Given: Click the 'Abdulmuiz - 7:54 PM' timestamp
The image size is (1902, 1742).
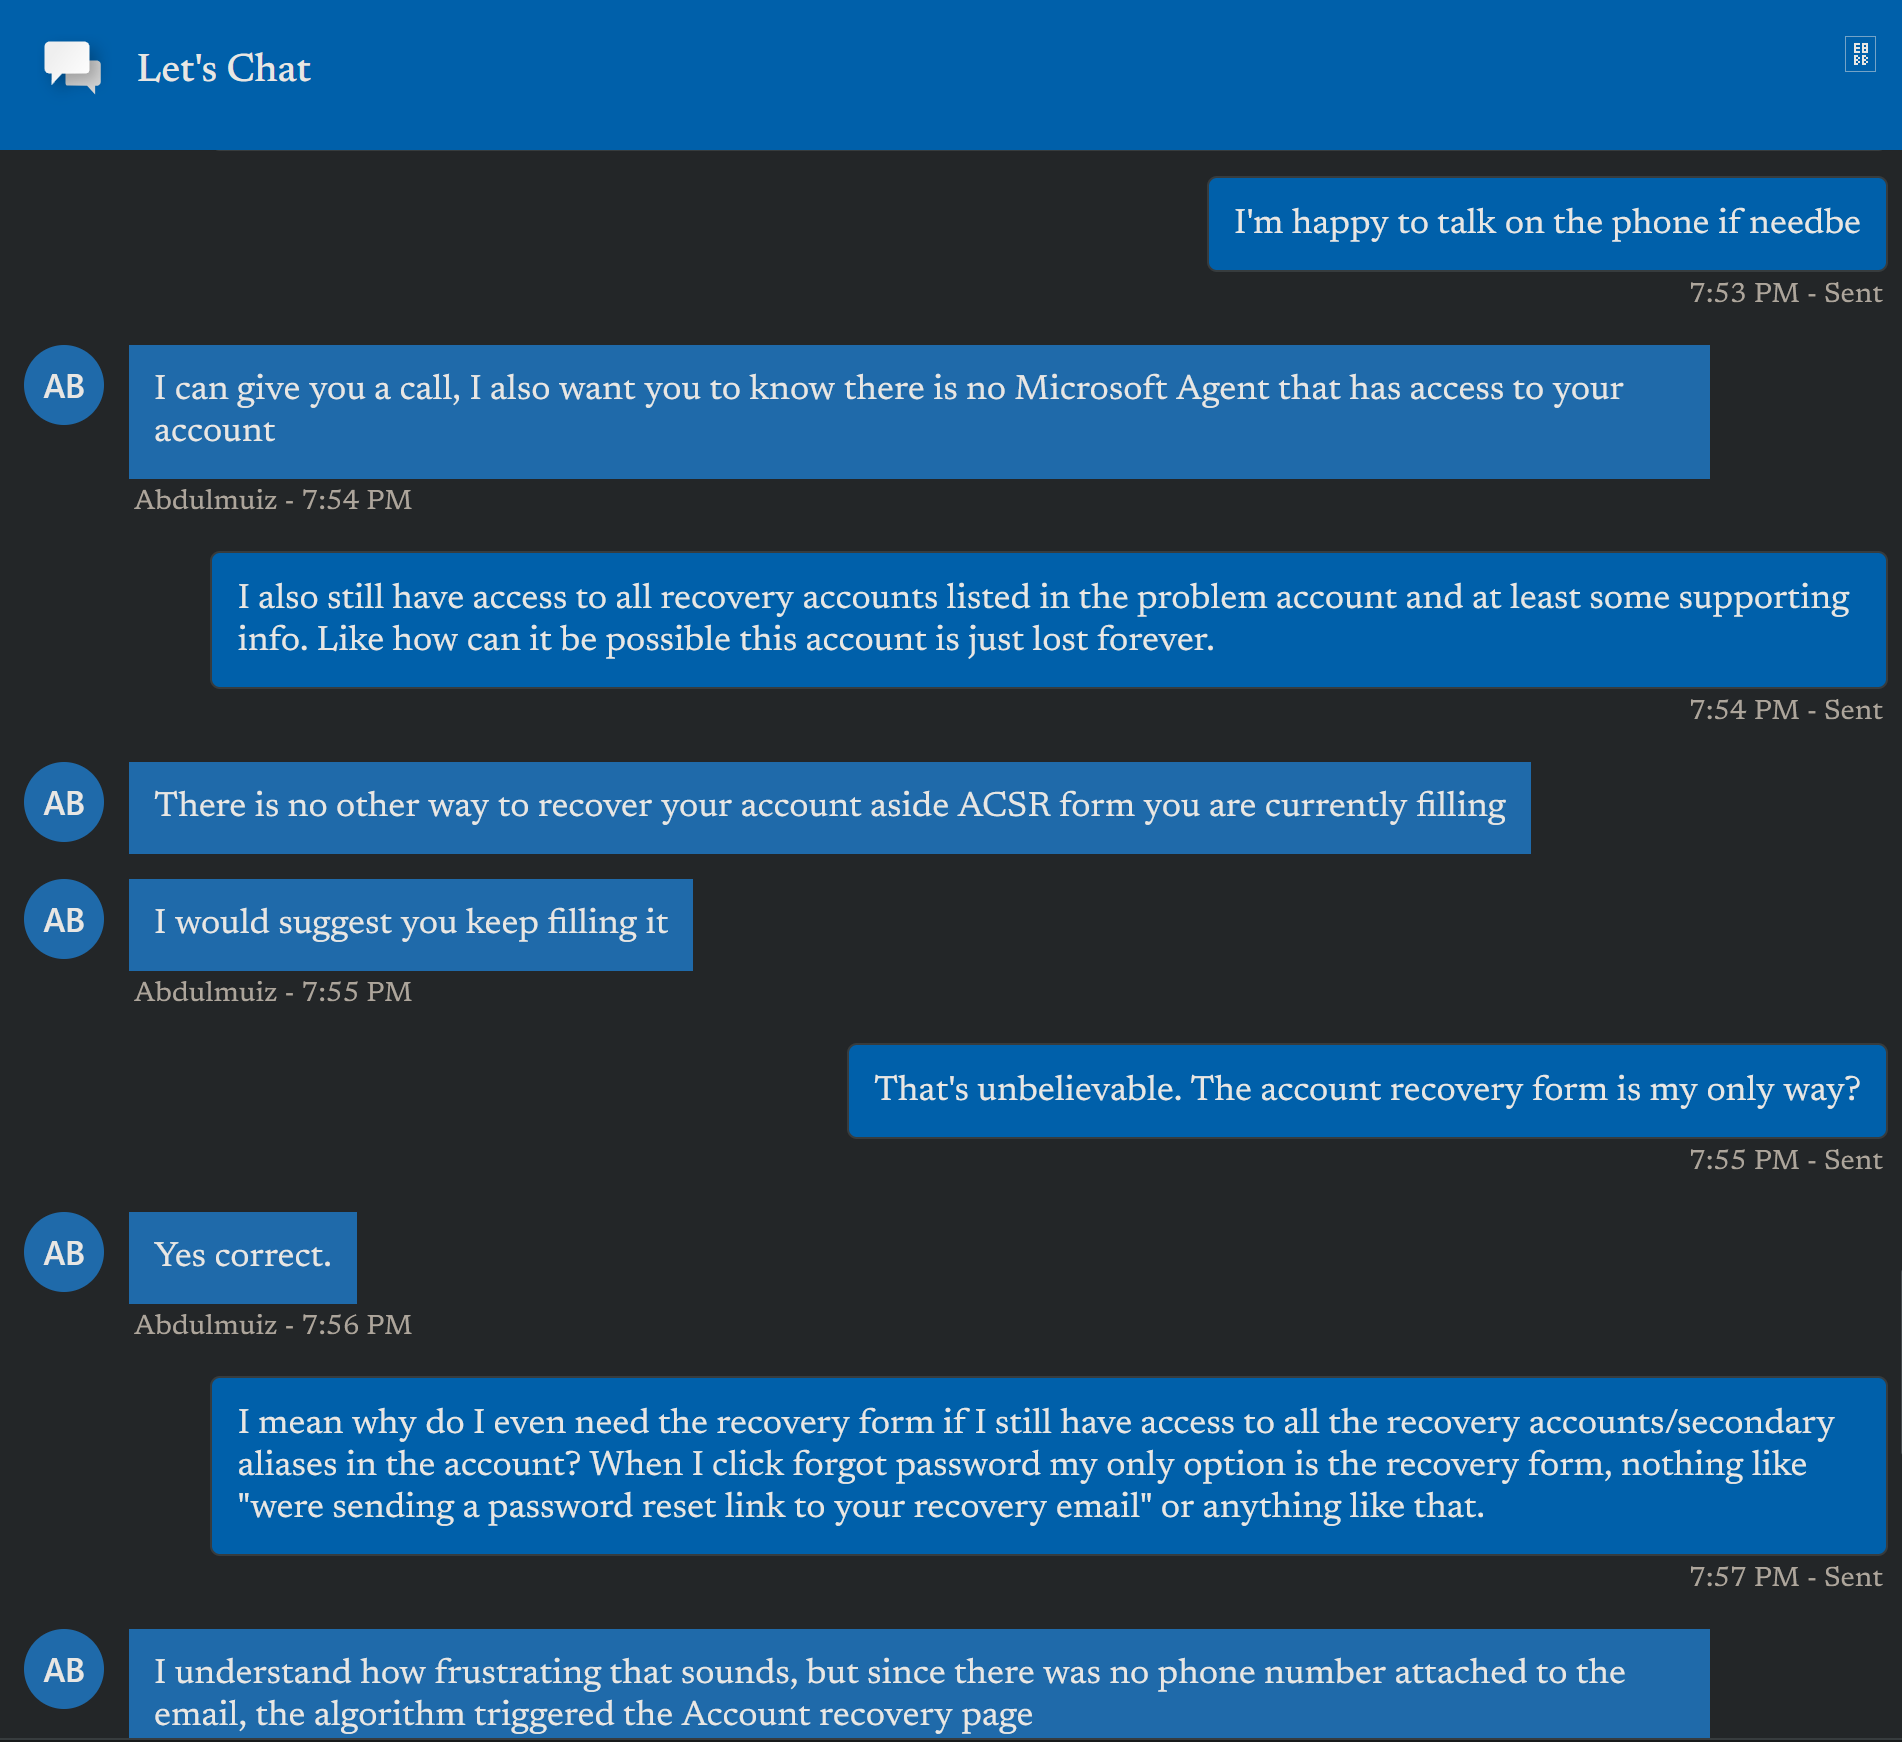Looking at the screenshot, I should (x=273, y=500).
